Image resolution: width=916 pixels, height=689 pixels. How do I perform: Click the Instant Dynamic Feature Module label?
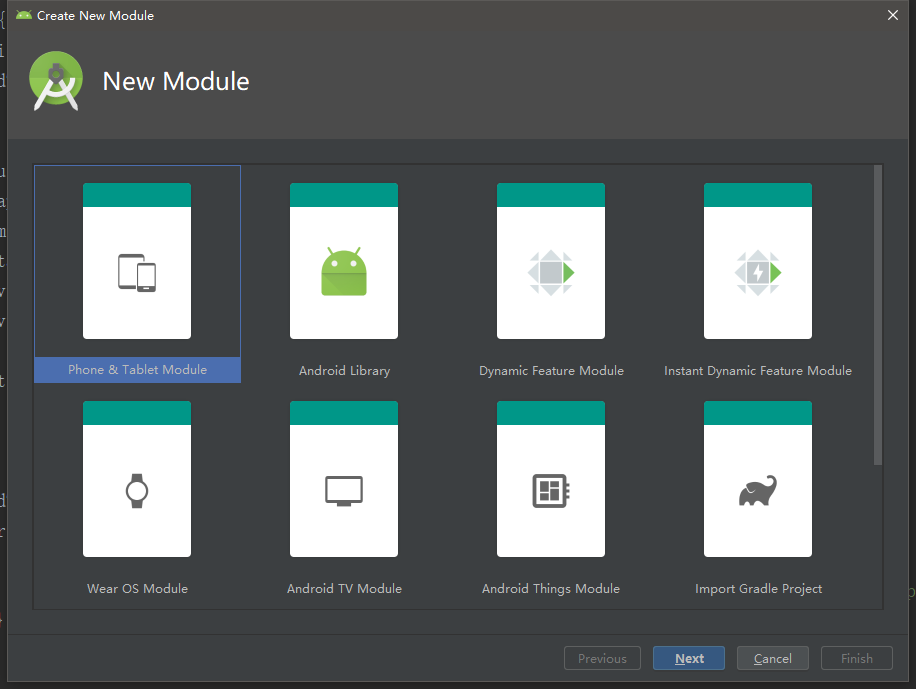pyautogui.click(x=758, y=371)
